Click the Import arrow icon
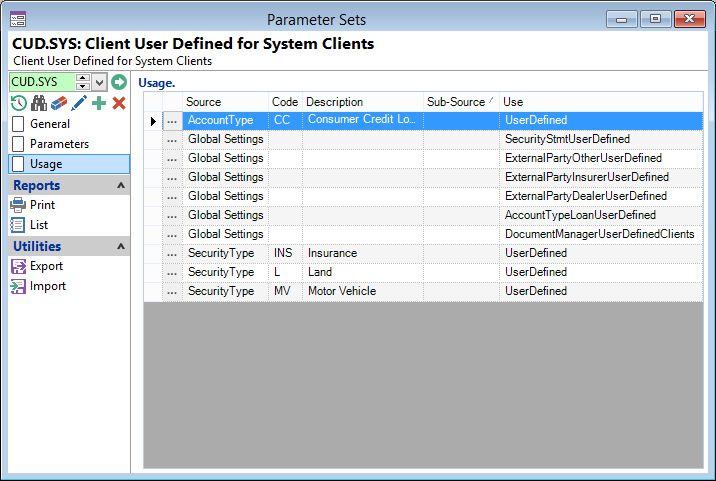This screenshot has width=716, height=481. tap(18, 286)
